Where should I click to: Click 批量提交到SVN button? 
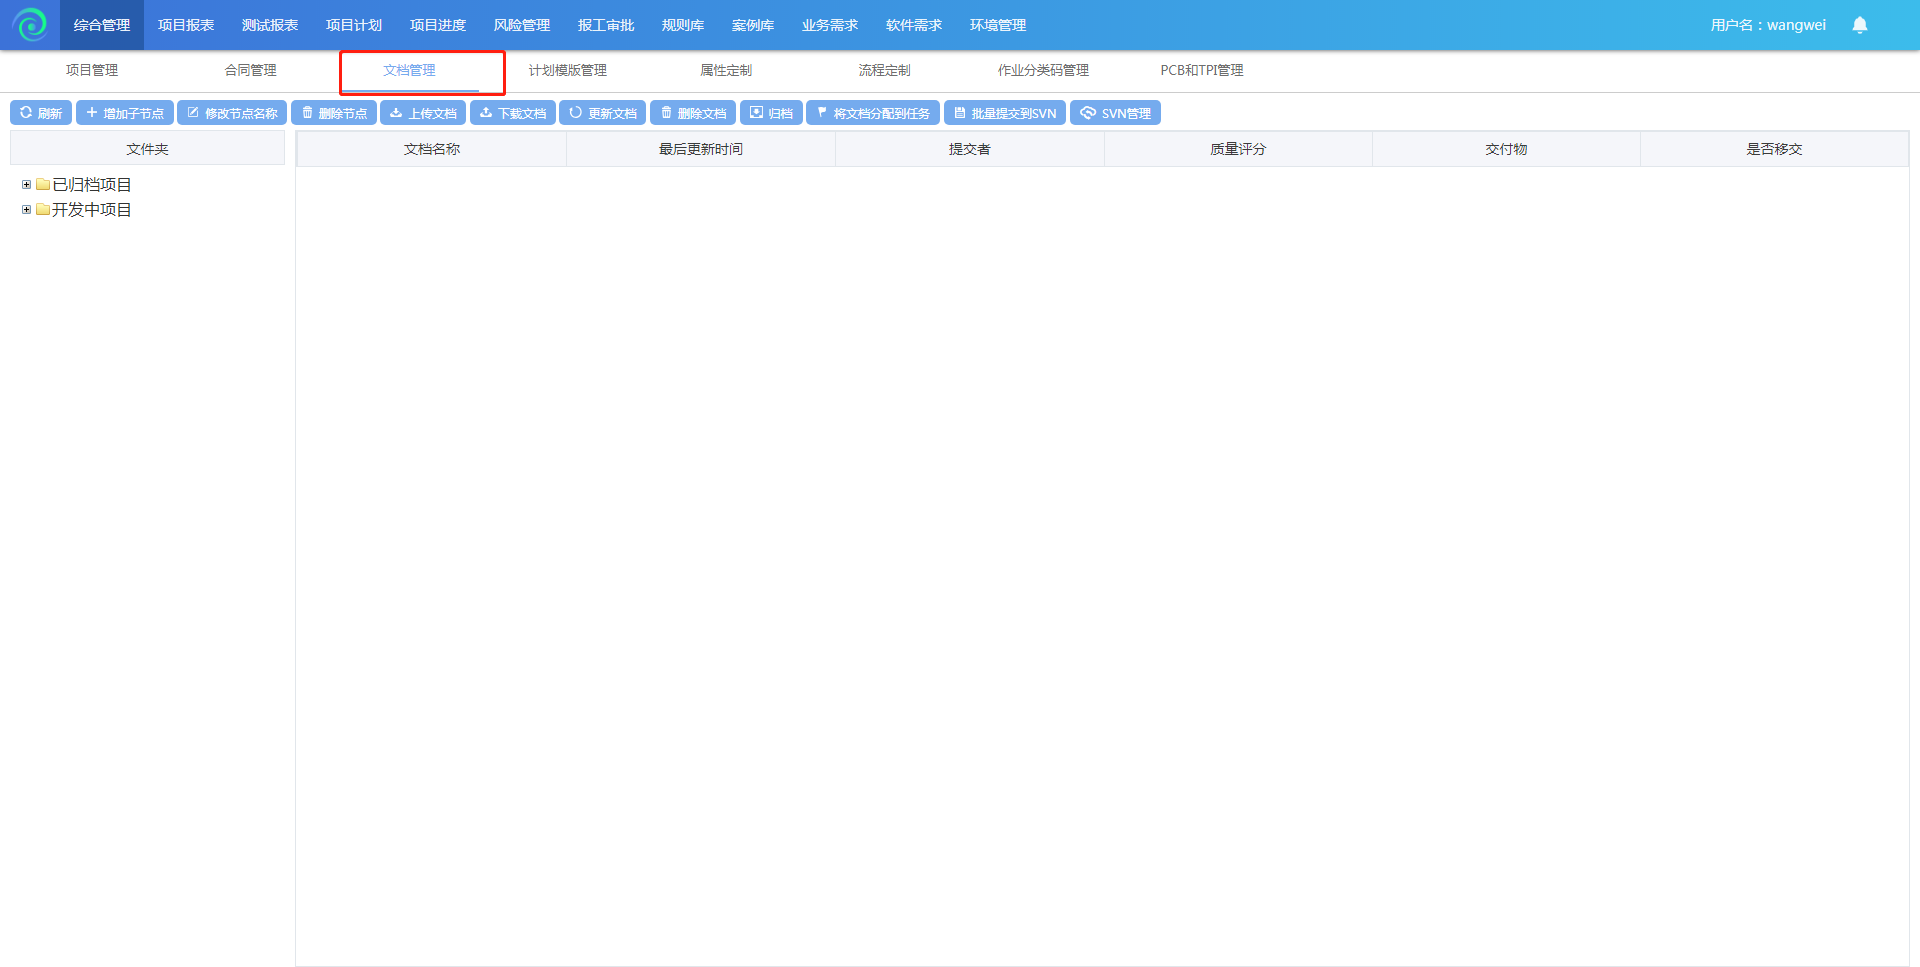(x=1004, y=113)
